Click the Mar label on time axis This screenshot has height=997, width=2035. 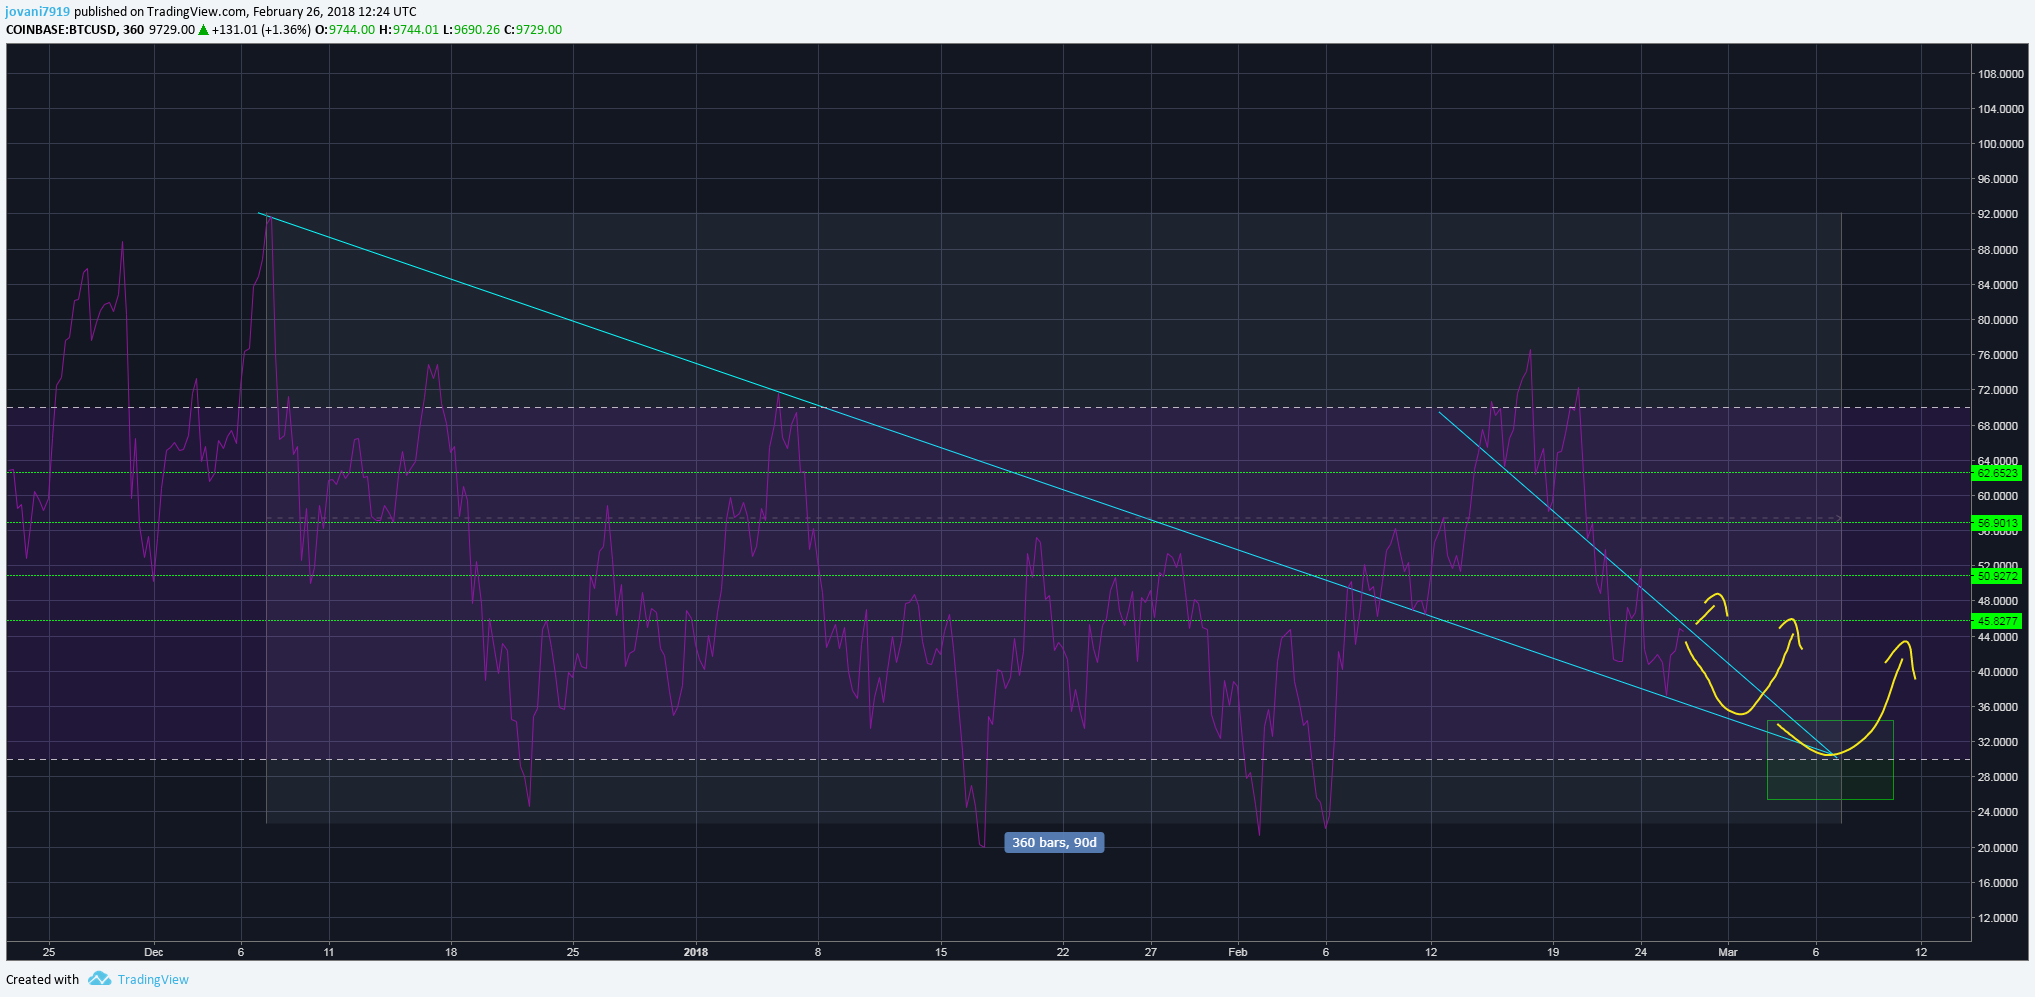click(x=1728, y=952)
